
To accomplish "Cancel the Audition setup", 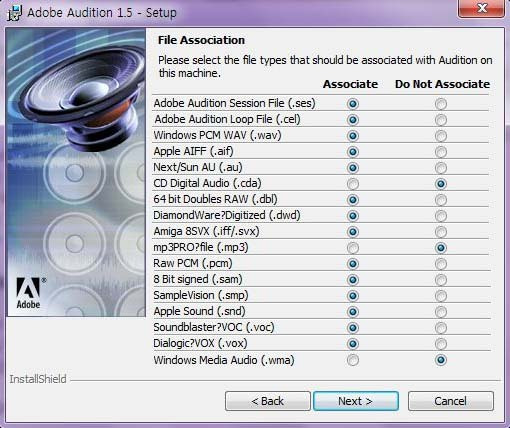I will pos(451,401).
